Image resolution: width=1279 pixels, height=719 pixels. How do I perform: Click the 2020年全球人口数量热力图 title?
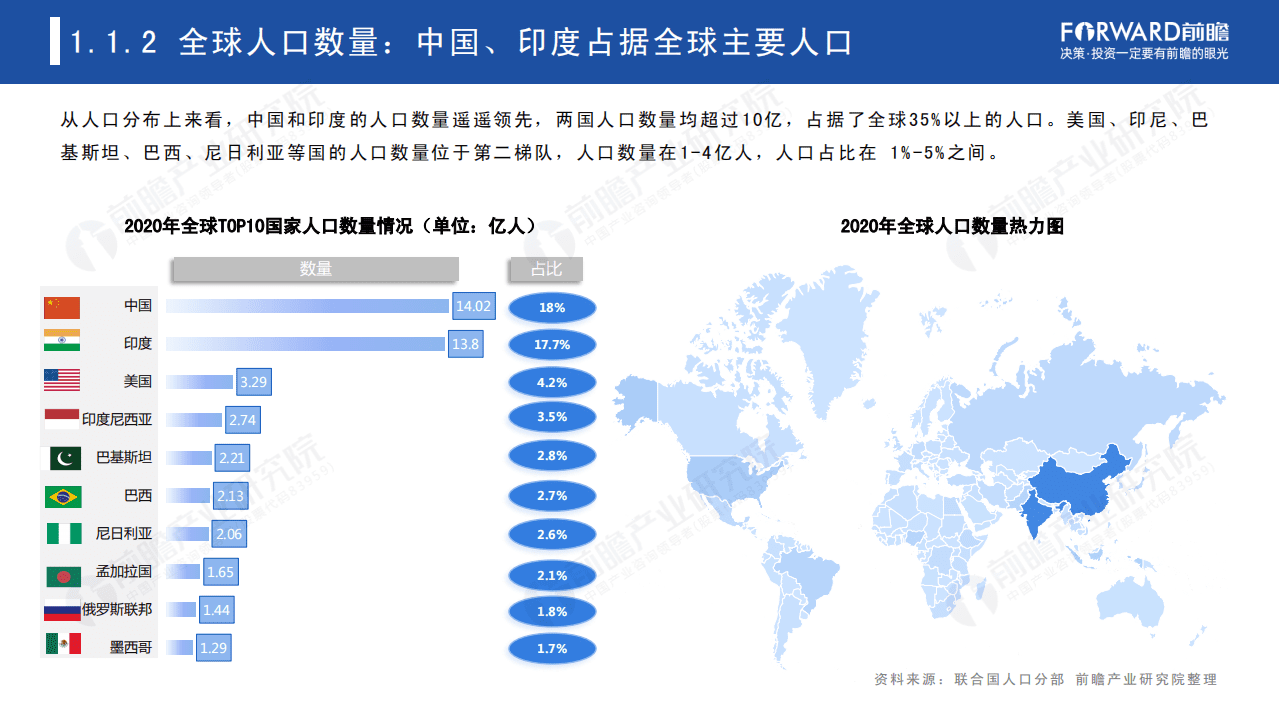[x=954, y=226]
